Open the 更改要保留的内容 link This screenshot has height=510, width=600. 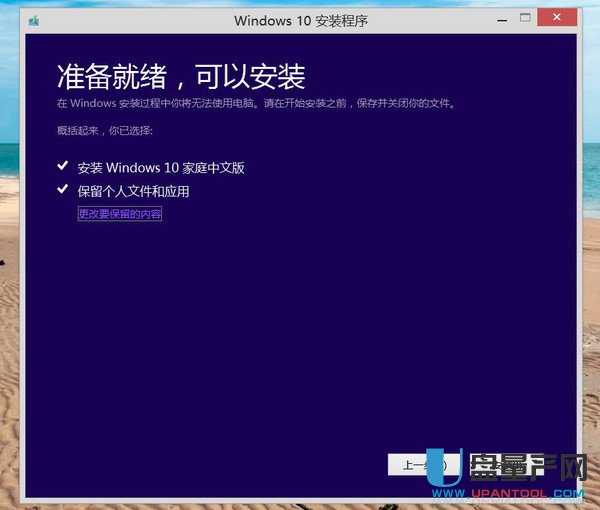click(119, 214)
